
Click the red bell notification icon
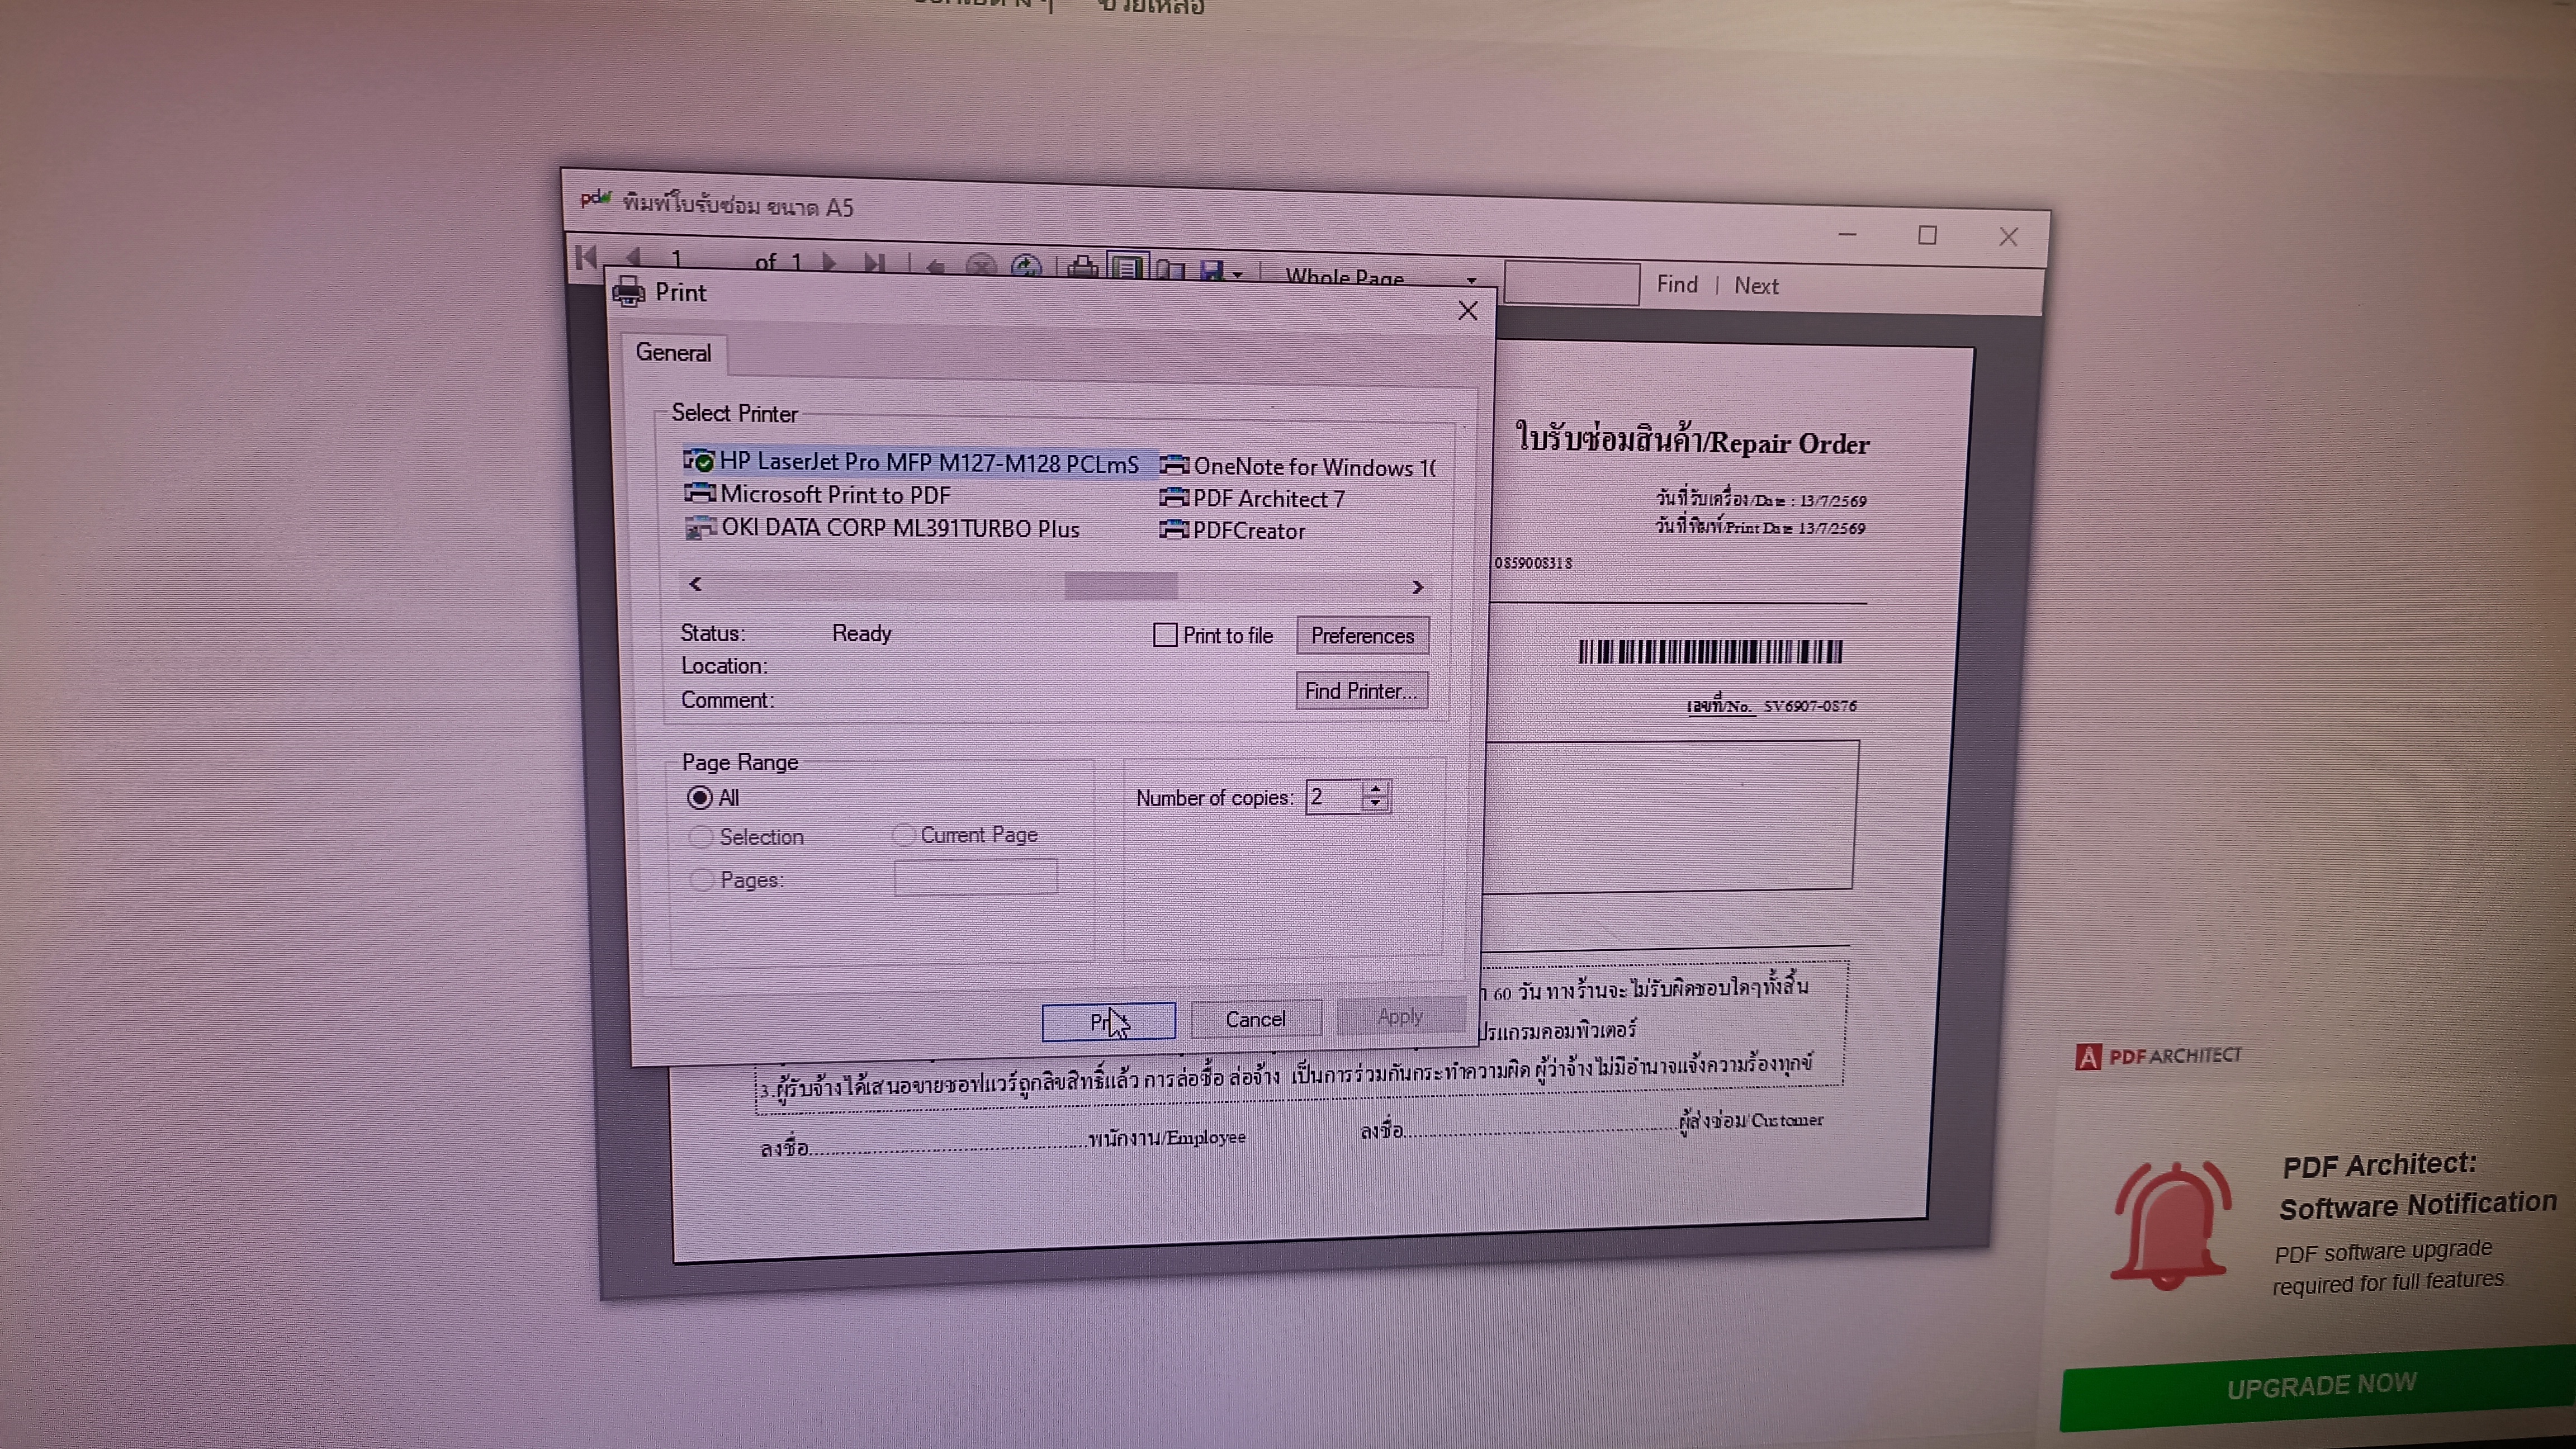[2171, 1226]
